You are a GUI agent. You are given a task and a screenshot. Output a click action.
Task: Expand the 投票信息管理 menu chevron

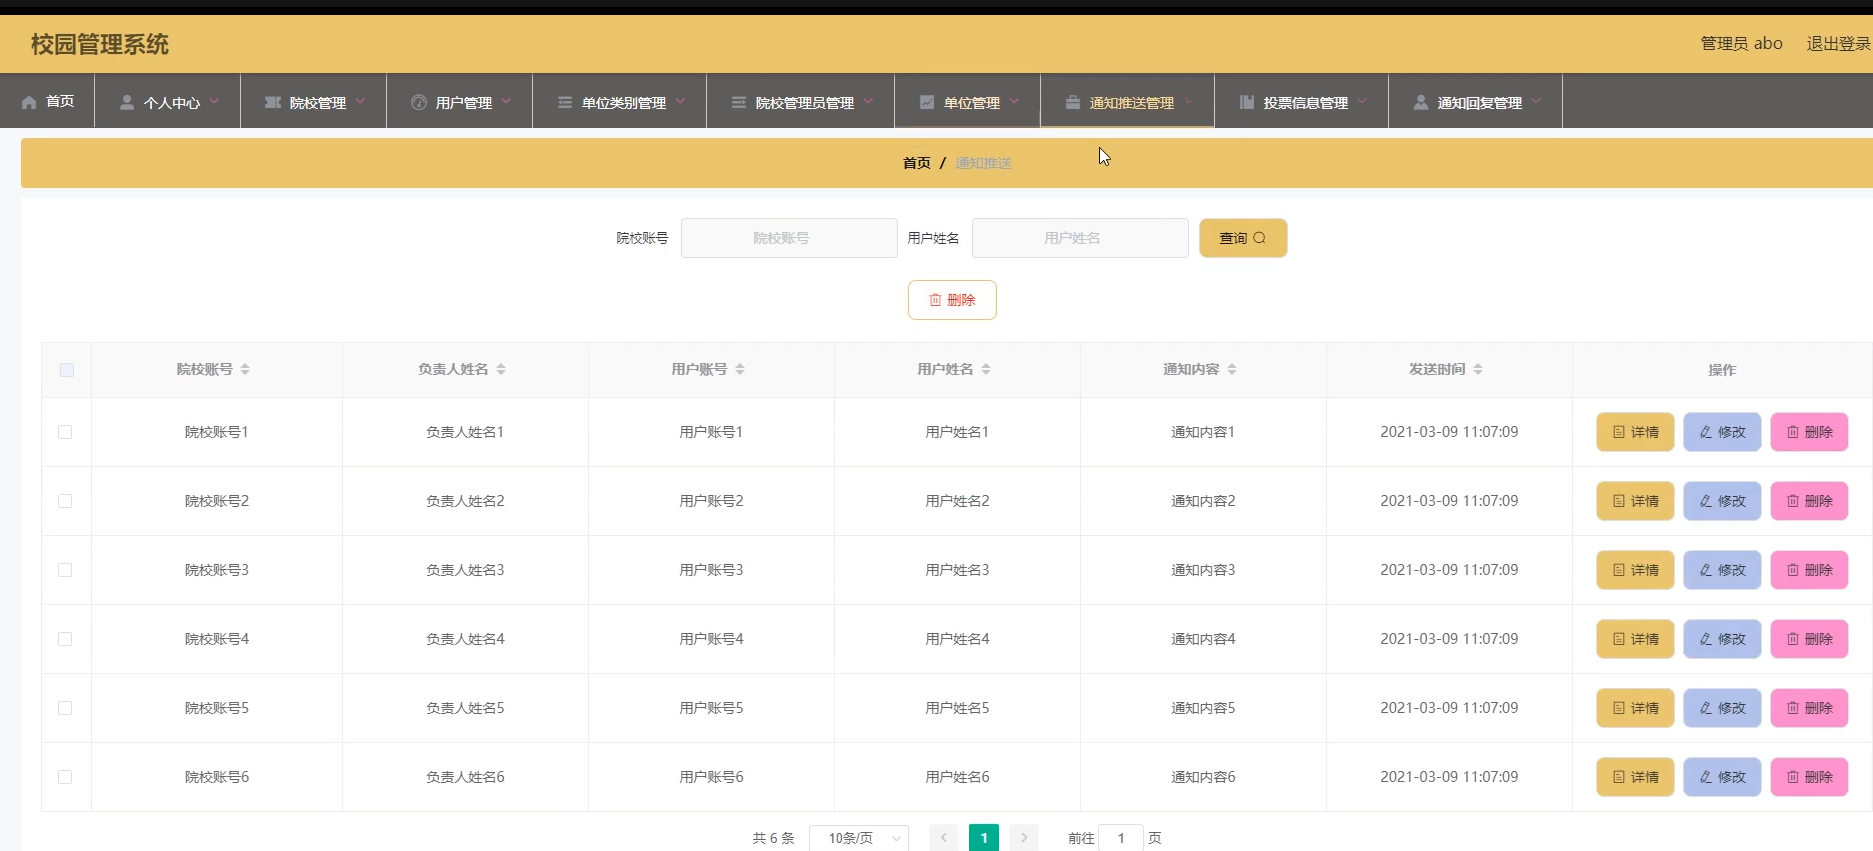click(x=1363, y=101)
